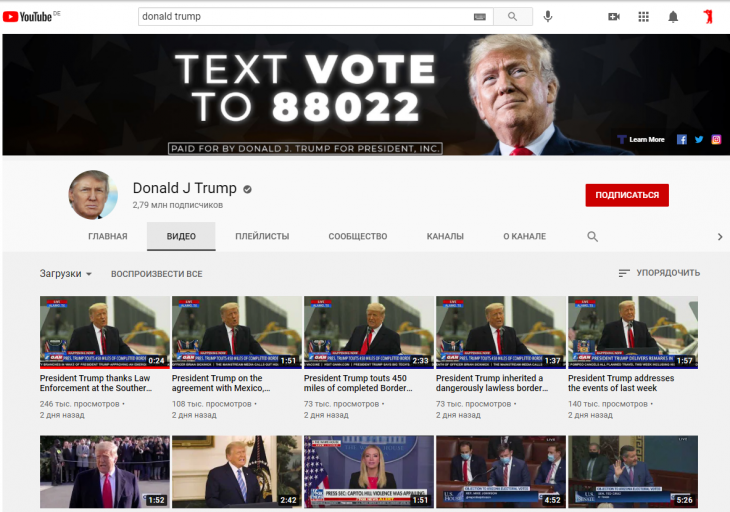Image resolution: width=730 pixels, height=512 pixels.
Task: Click the sort lines icon next to УПОРЯДОЧИТЬ
Action: click(x=624, y=273)
